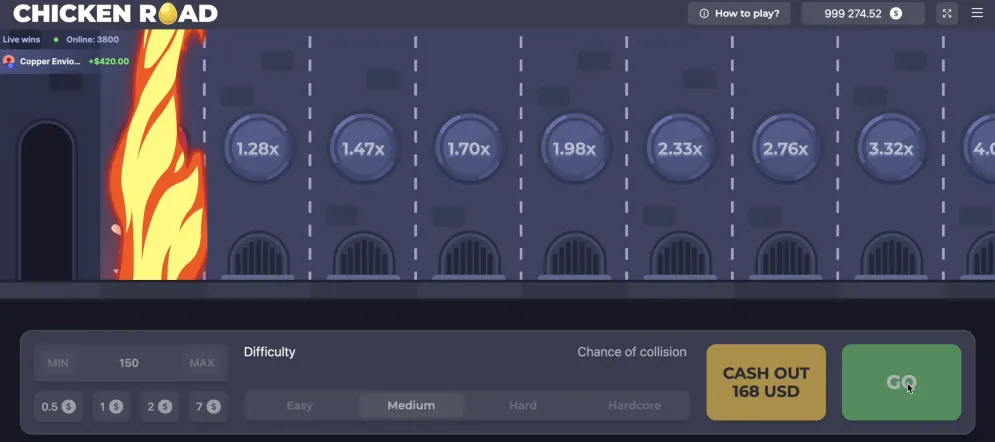Viewport: 995px width, 442px height.
Task: Choose the 7 dollar quick bet
Action: pos(208,406)
